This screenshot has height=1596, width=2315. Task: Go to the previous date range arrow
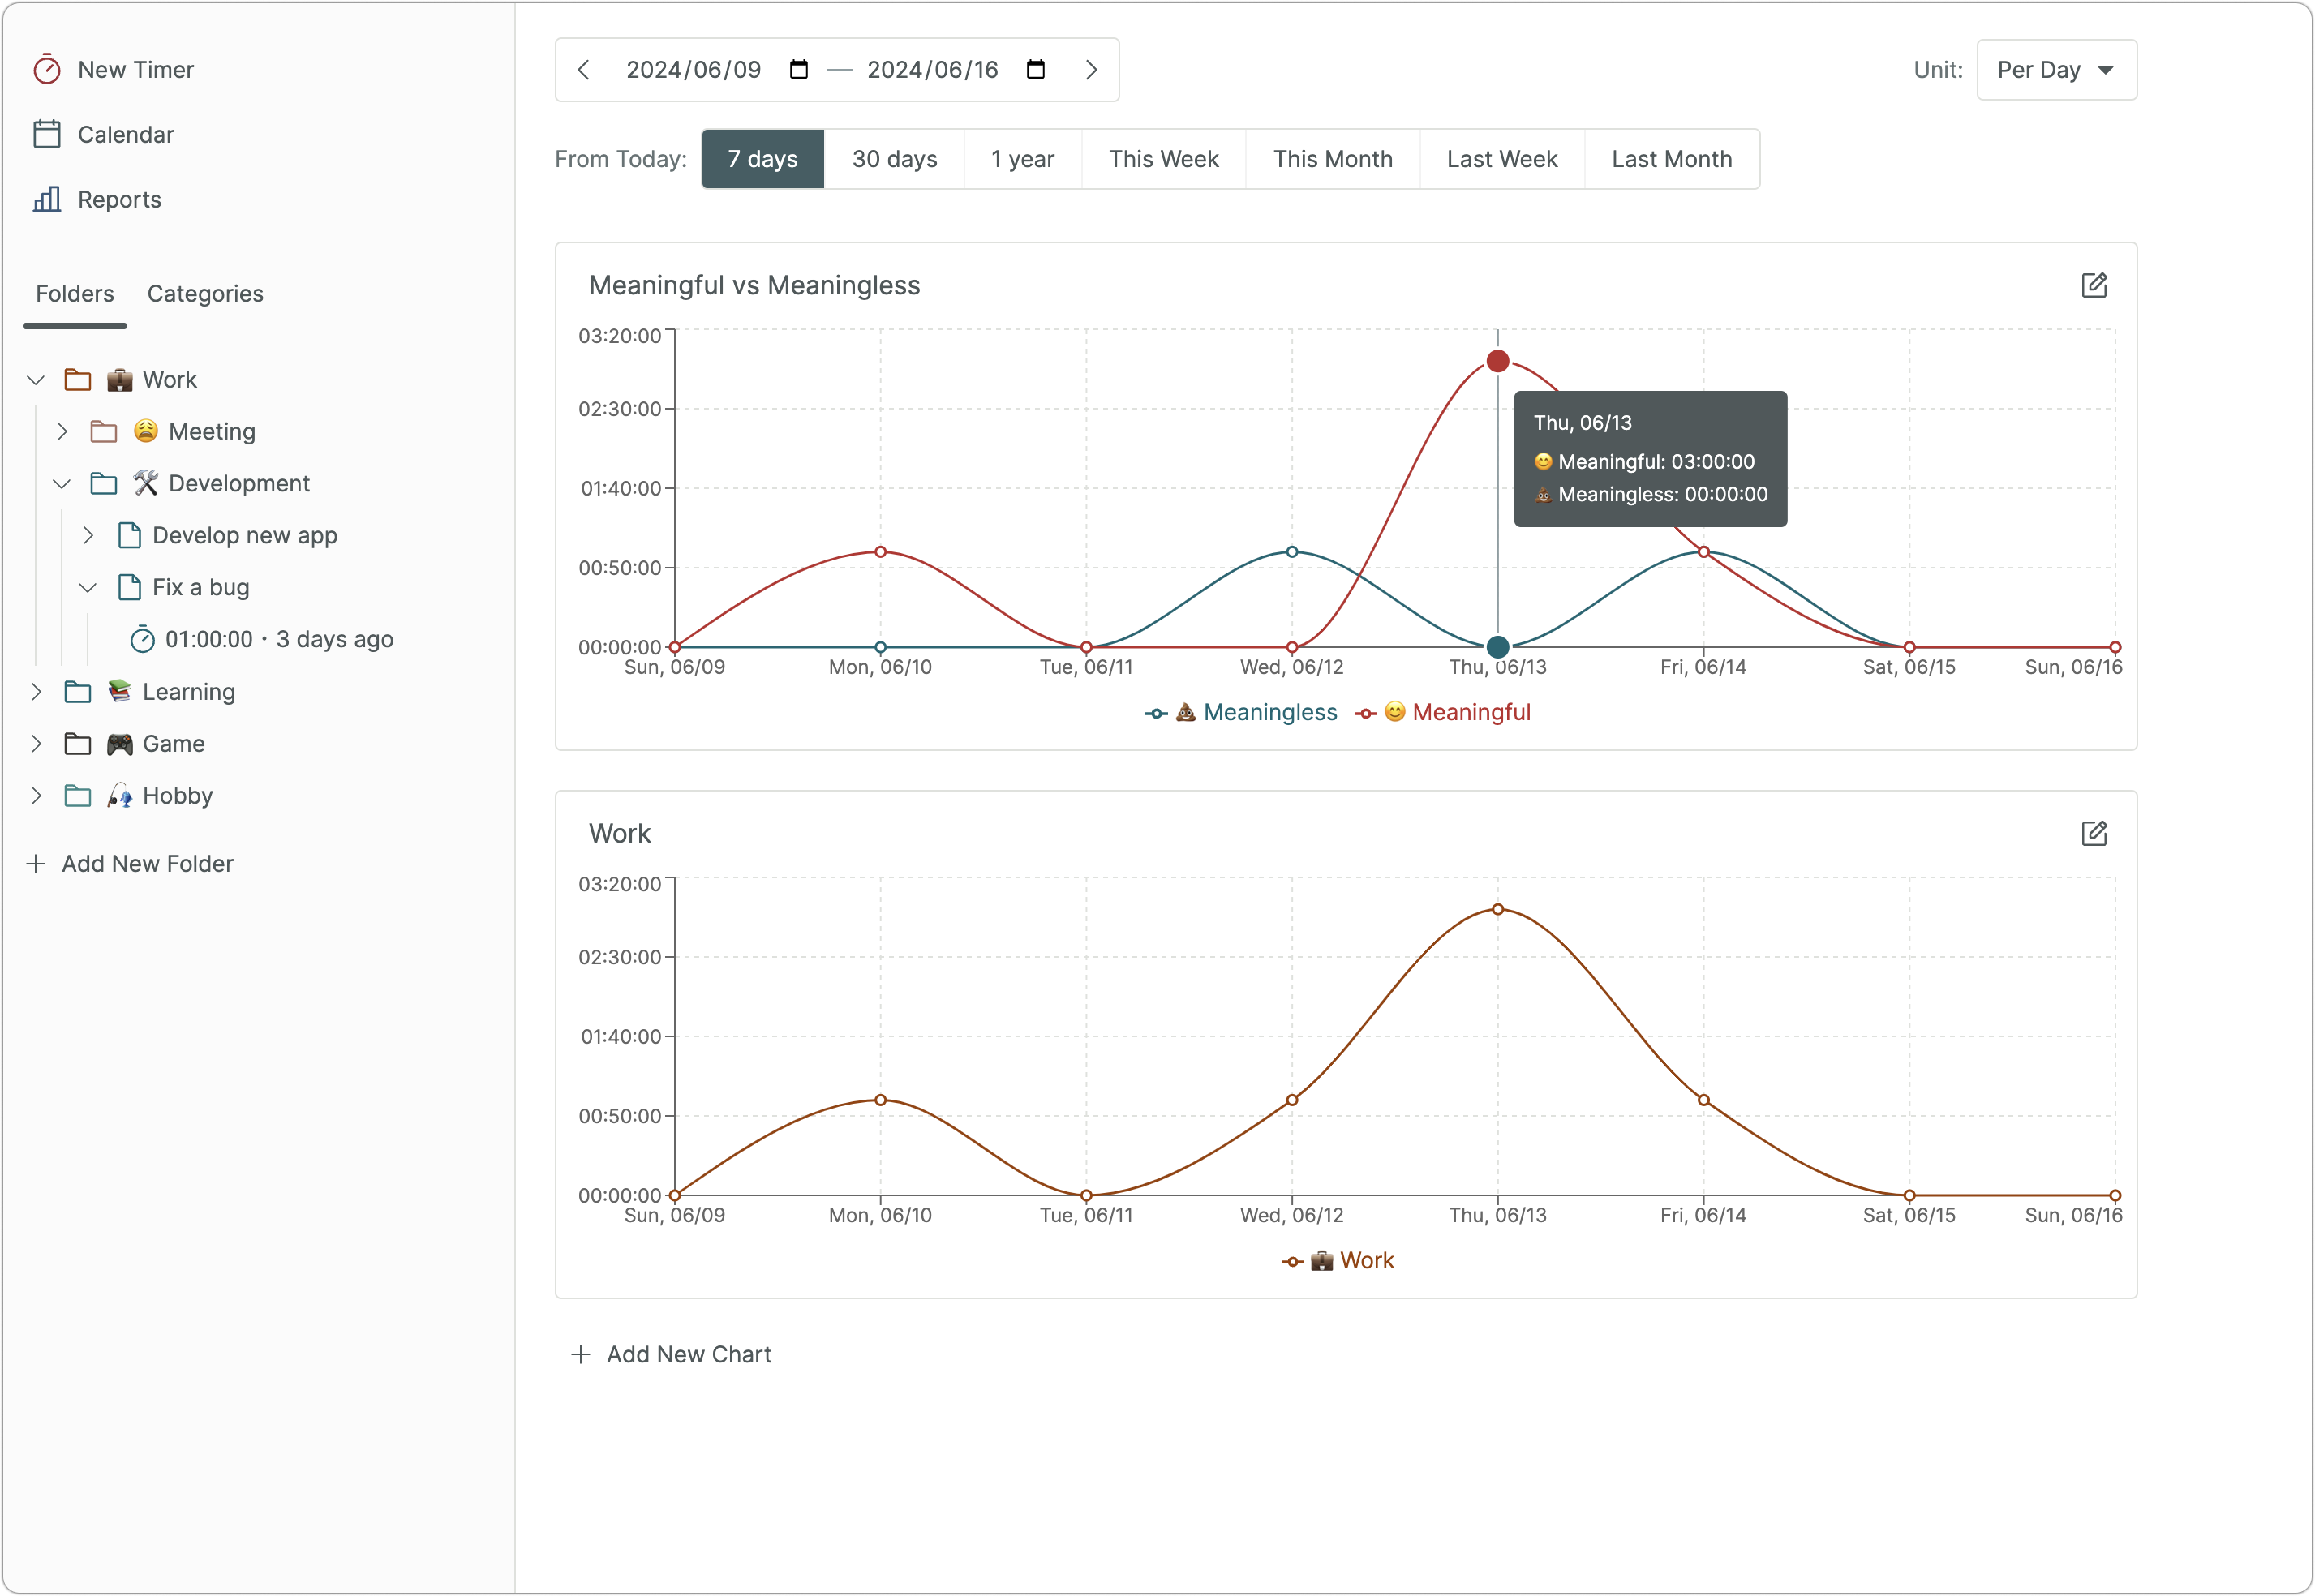pos(584,69)
